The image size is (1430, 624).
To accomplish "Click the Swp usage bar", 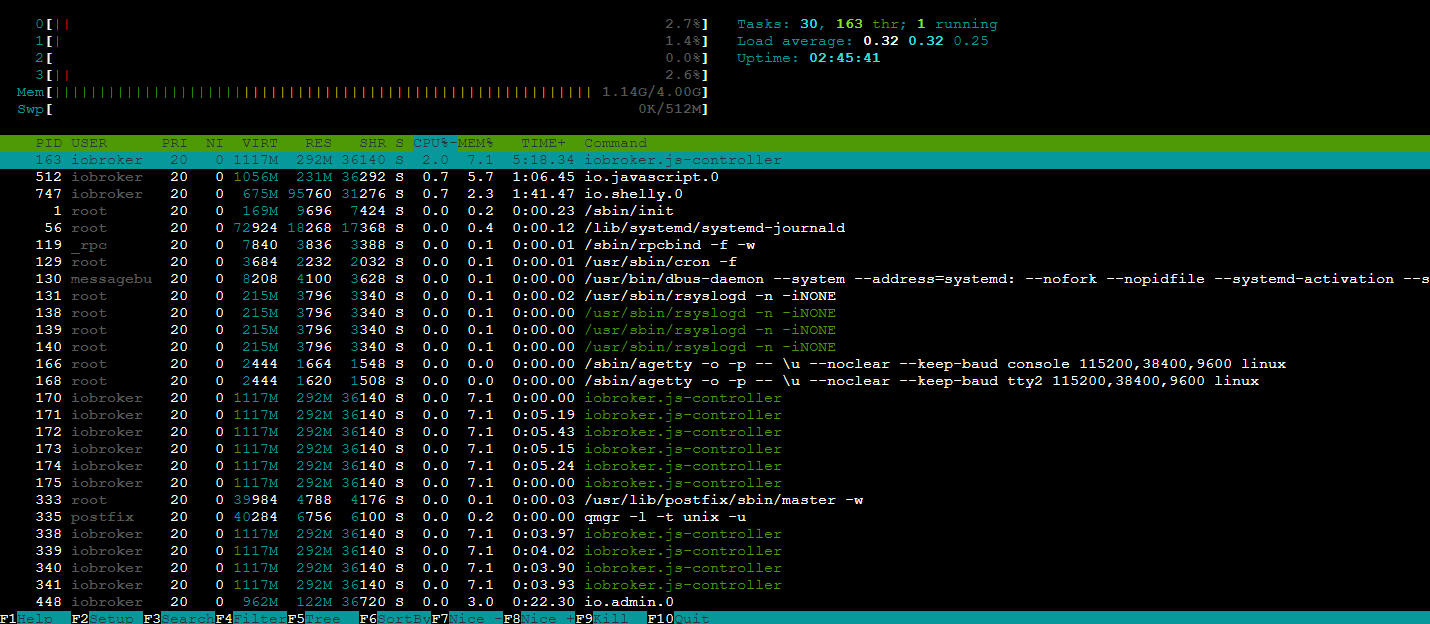I will (362, 109).
